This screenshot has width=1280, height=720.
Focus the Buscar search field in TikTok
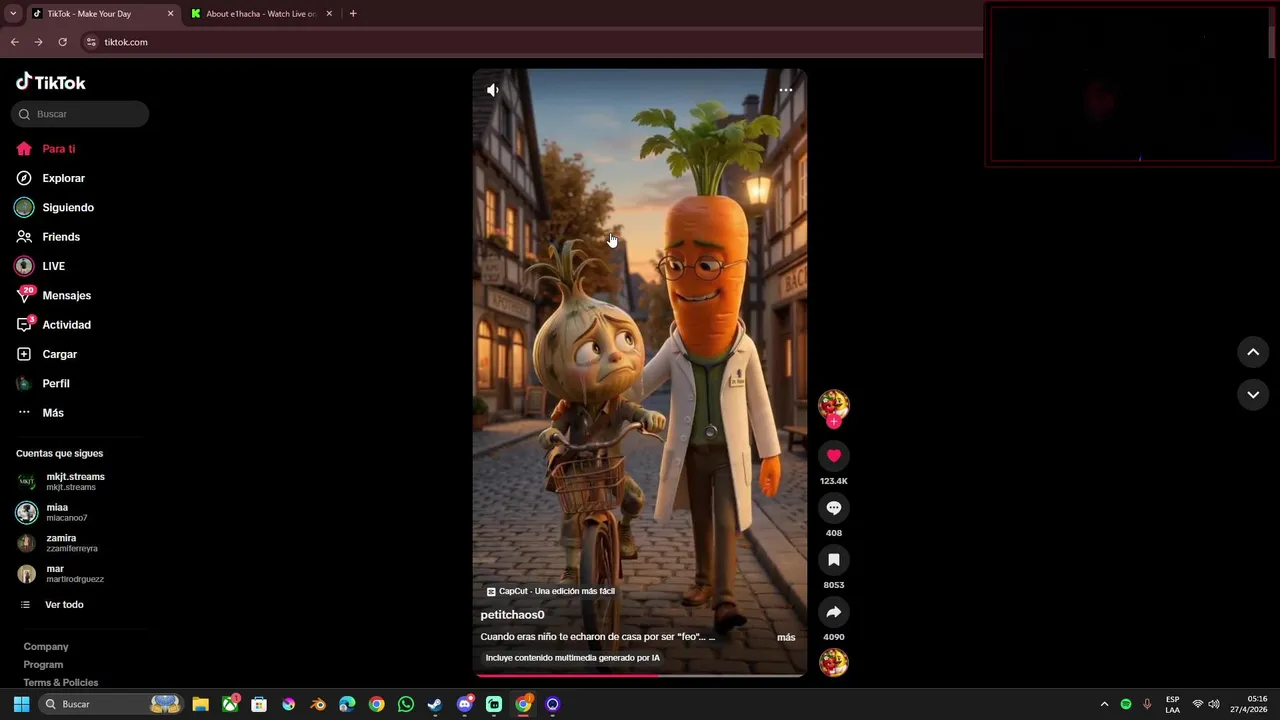click(x=80, y=114)
